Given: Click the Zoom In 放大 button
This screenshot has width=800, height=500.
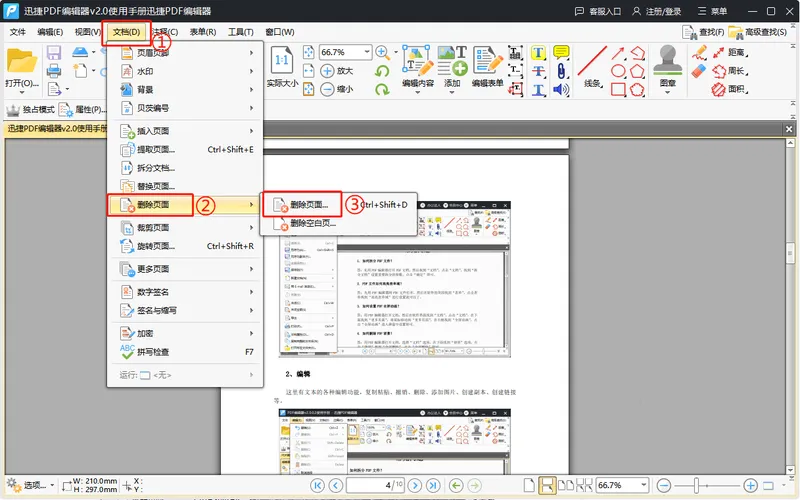Looking at the screenshot, I should tap(336, 71).
